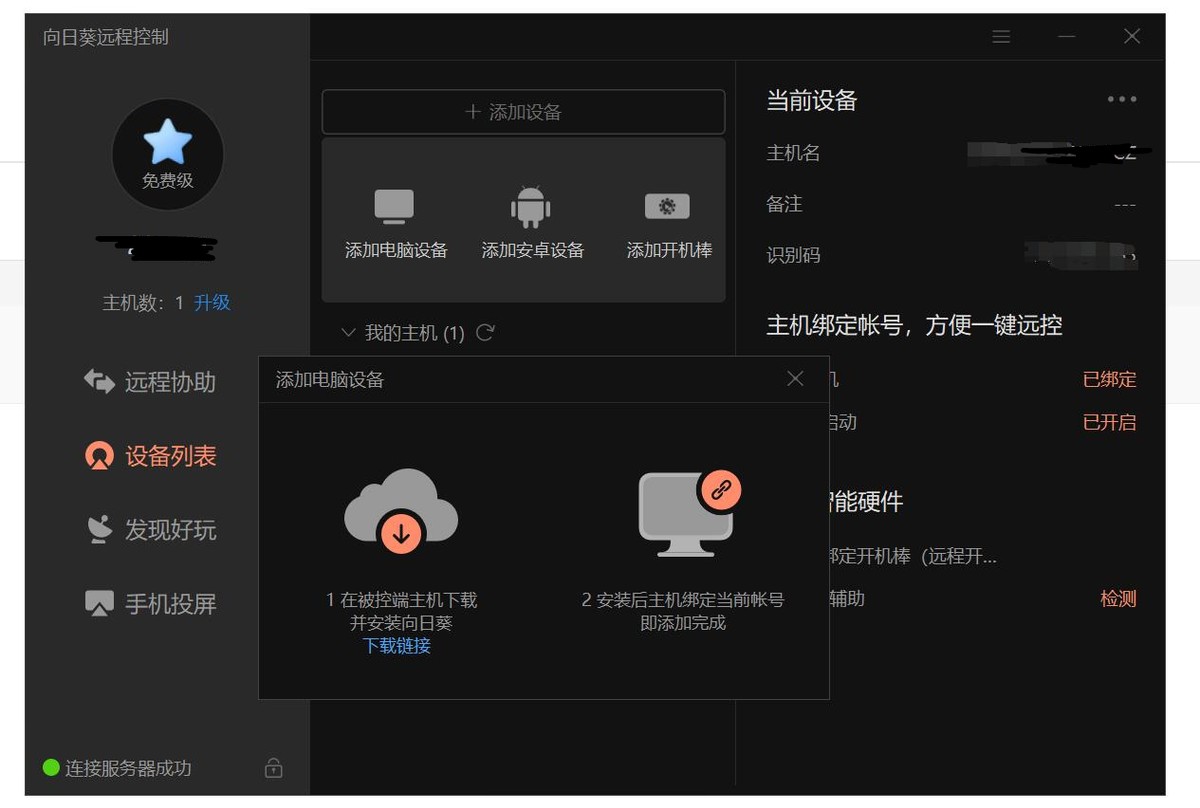The width and height of the screenshot is (1200, 808).
Task: Click the 远程协助 arrows icon
Action: point(99,381)
